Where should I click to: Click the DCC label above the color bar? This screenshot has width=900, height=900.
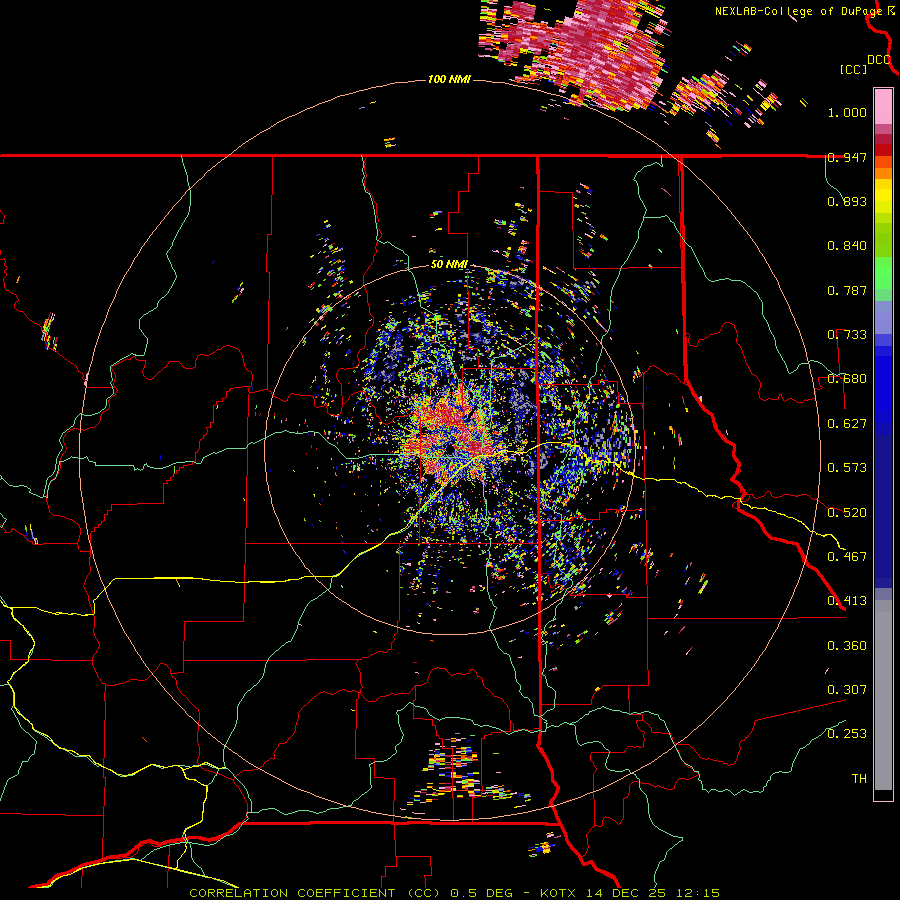(878, 60)
